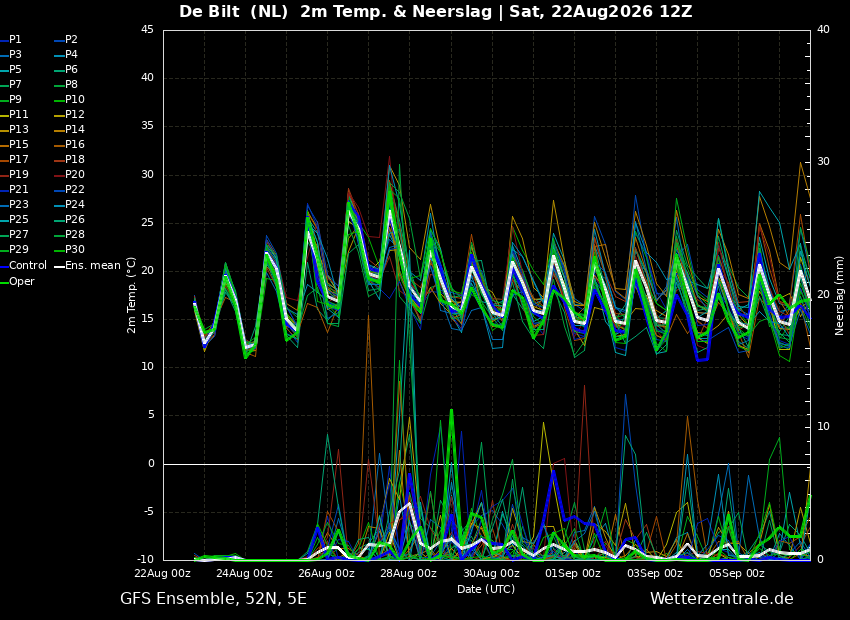
Task: Pick the P7 legend entry
Action: coord(15,85)
